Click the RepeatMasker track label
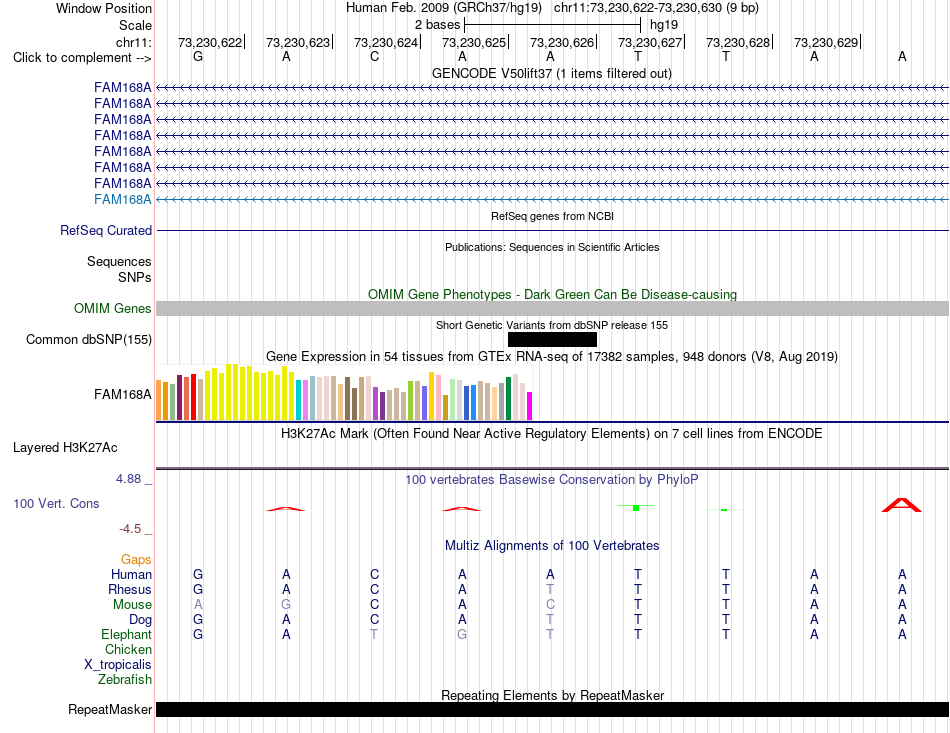Viewport: 950px width, 733px height. (110, 709)
